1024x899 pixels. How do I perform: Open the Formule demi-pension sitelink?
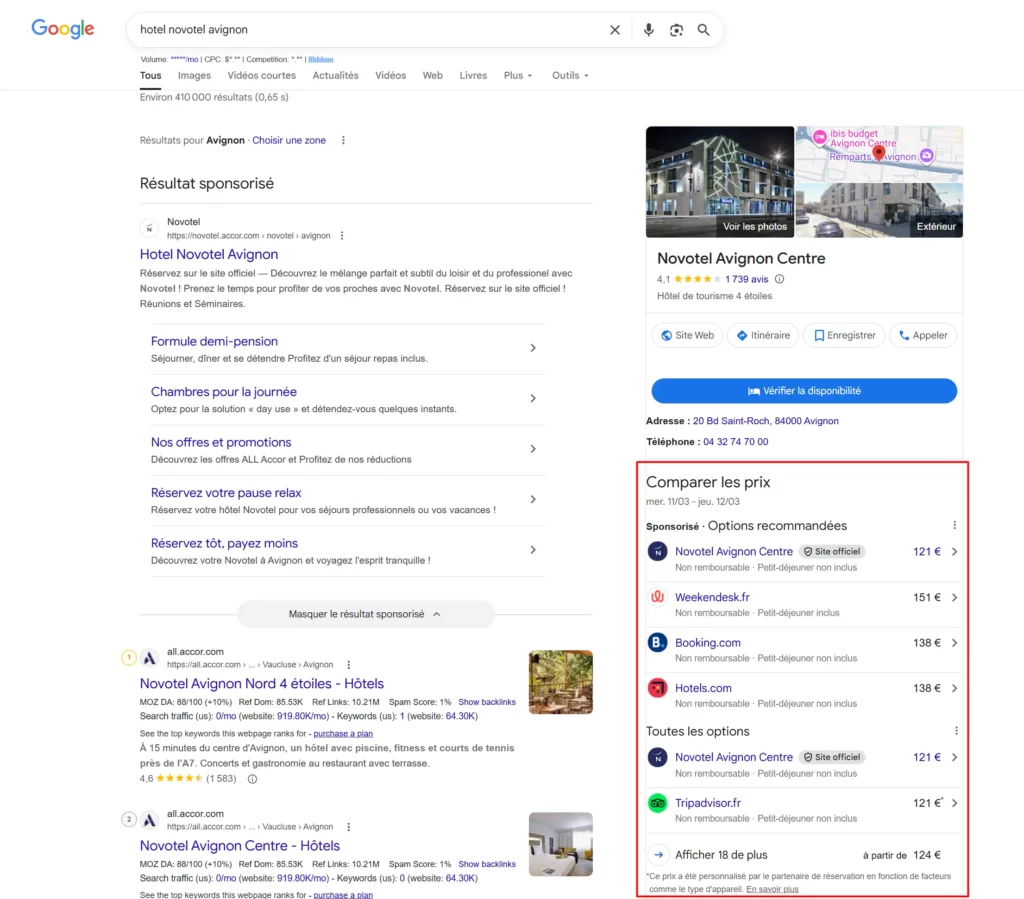[x=214, y=341]
